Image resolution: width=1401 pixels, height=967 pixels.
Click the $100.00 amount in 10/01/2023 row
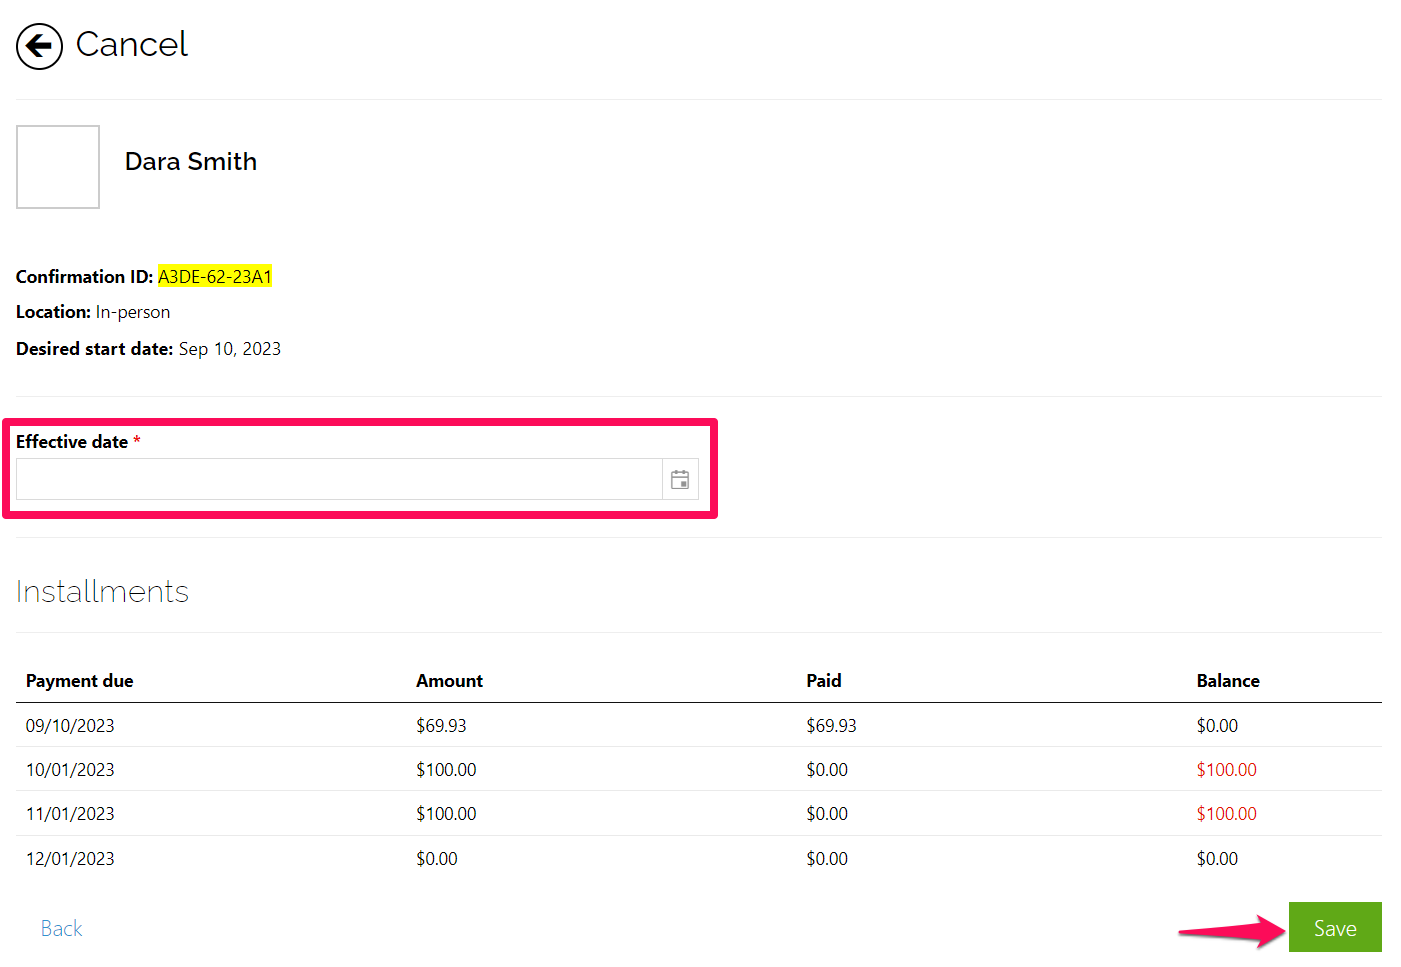446,770
